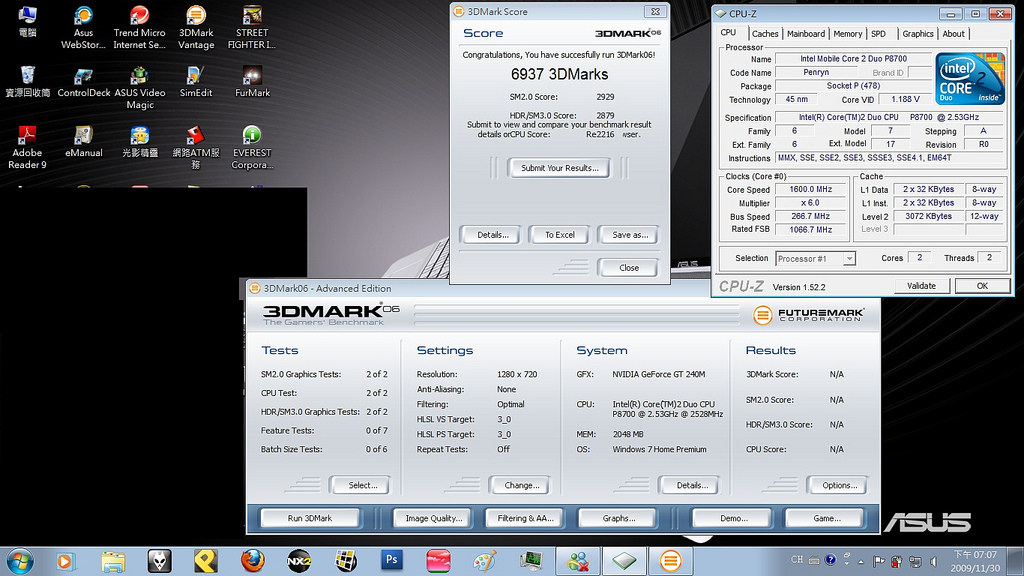The width and height of the screenshot is (1024, 576).
Task: Open the SimEdit desktop shortcut
Action: pos(196,82)
